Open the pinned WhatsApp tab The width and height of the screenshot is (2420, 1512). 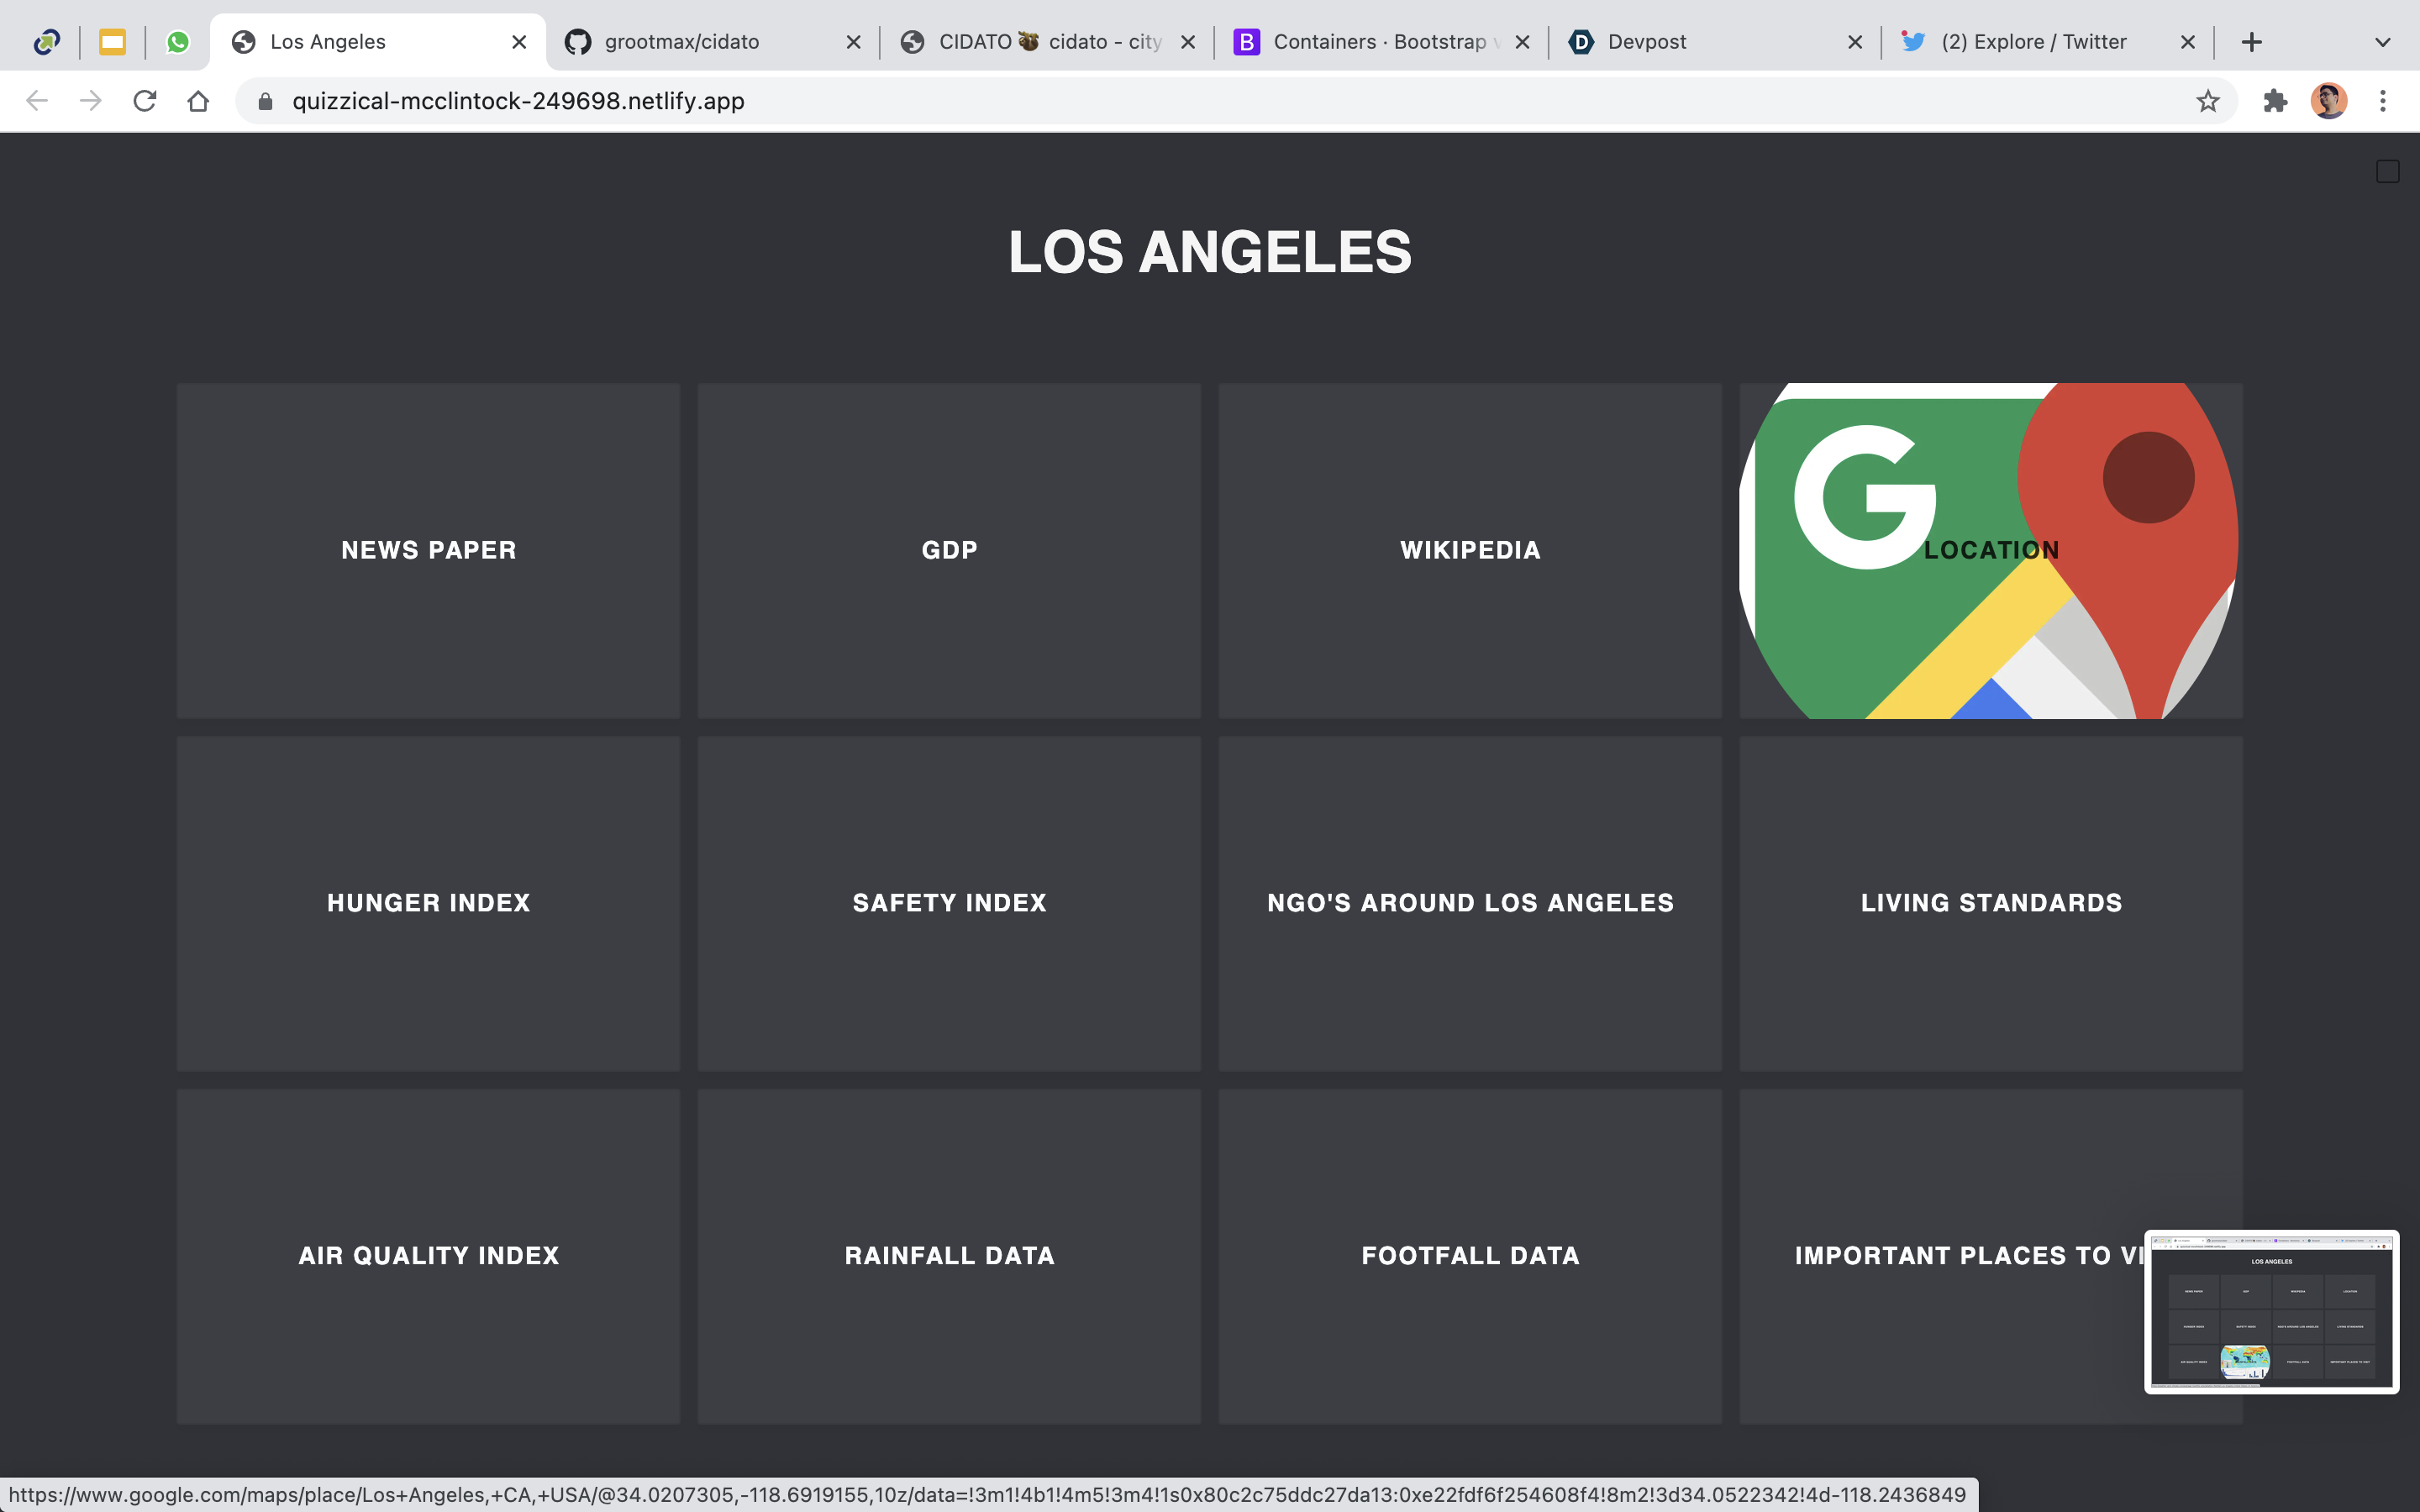coord(178,42)
